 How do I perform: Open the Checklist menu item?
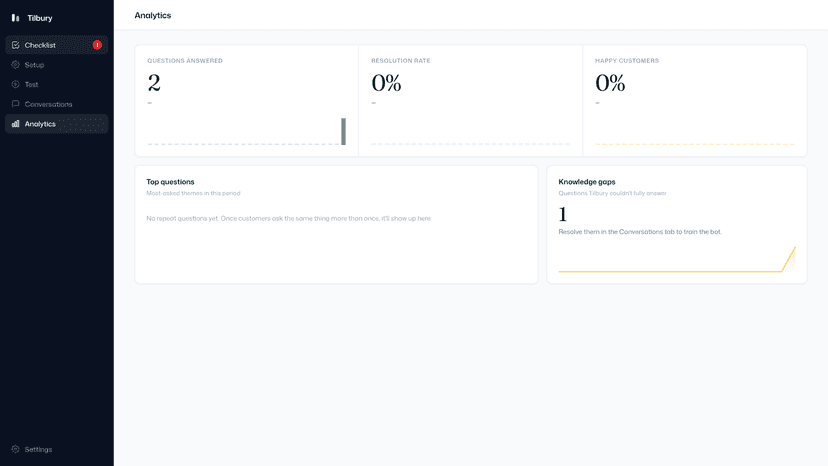pos(57,45)
